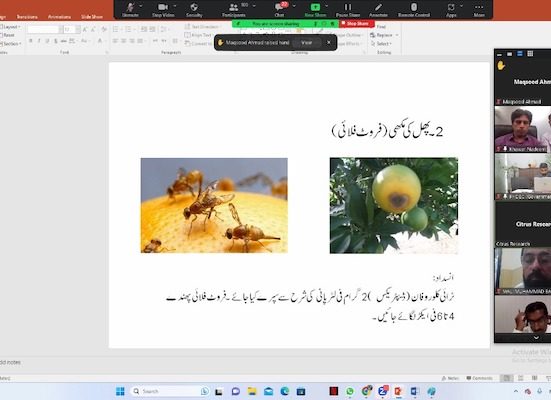Viewport: 551px width, 400px height.
Task: Toggle Bold formatting
Action: tap(31, 41)
